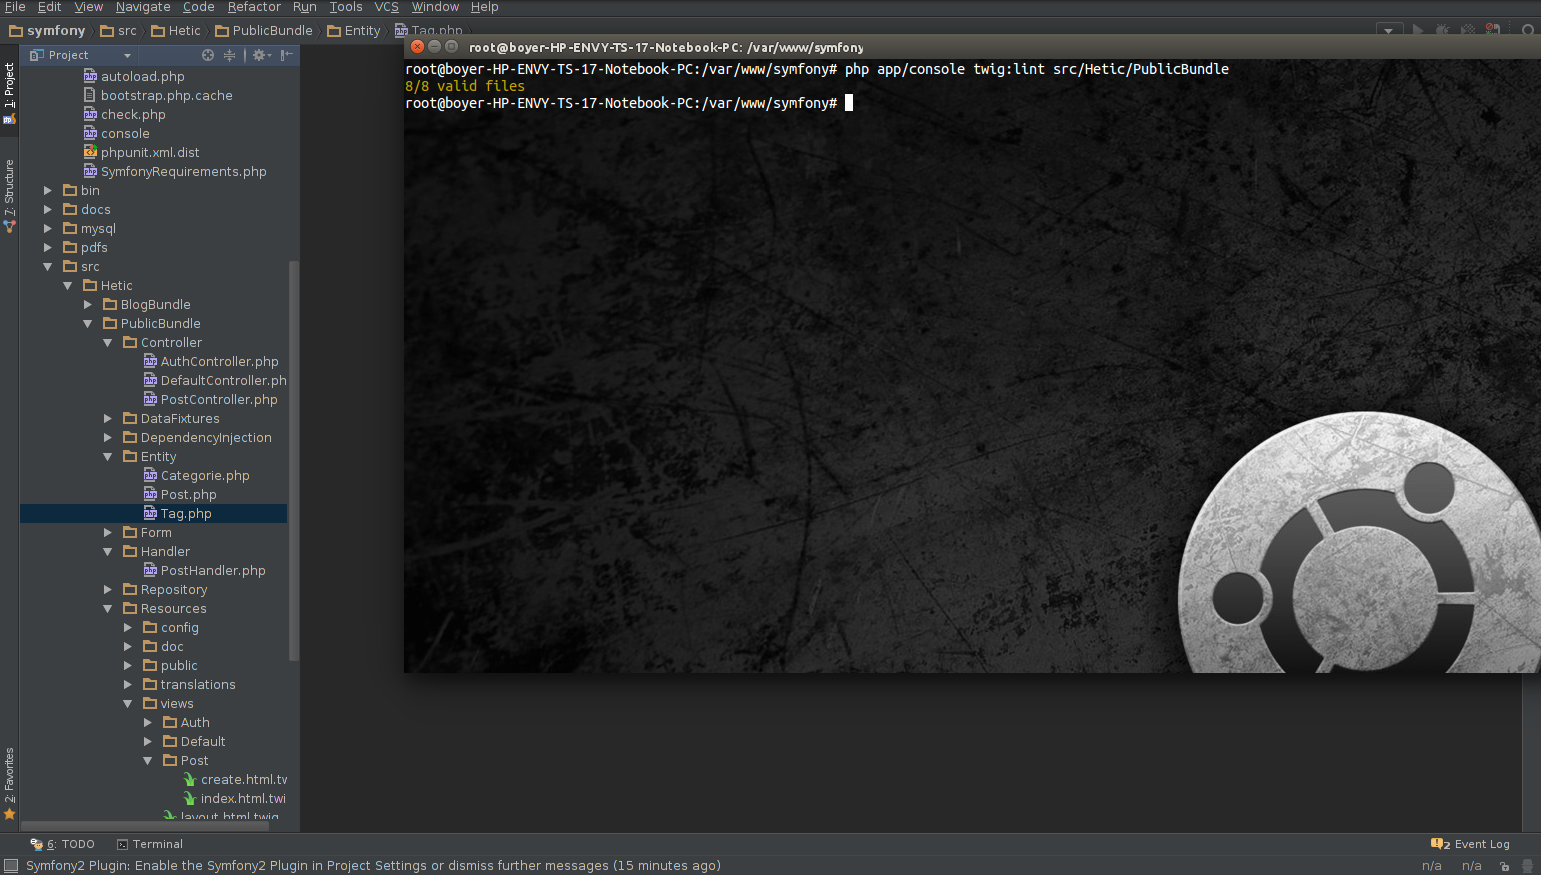The width and height of the screenshot is (1541, 875).
Task: Click Symfony2 Plugin status bar message
Action: point(373,866)
